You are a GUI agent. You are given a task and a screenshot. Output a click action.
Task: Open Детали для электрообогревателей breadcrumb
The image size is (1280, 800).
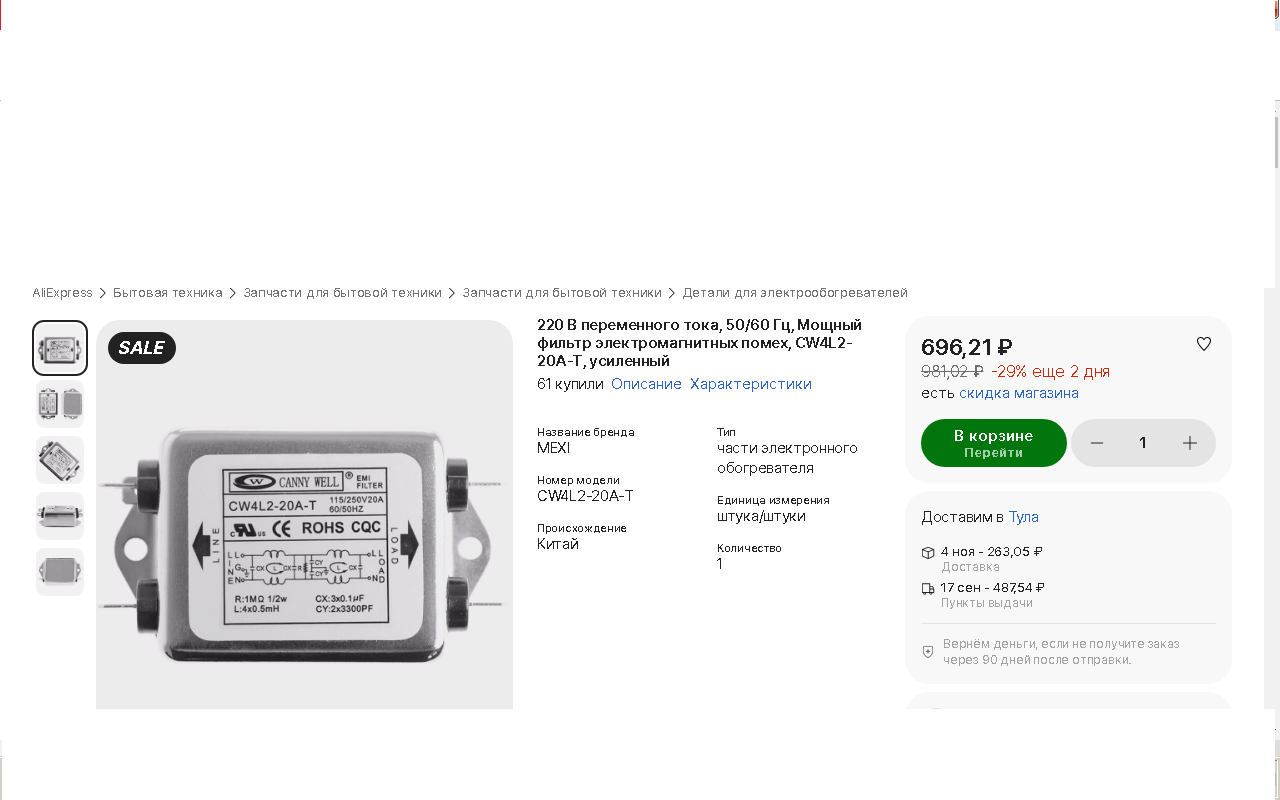pos(795,293)
